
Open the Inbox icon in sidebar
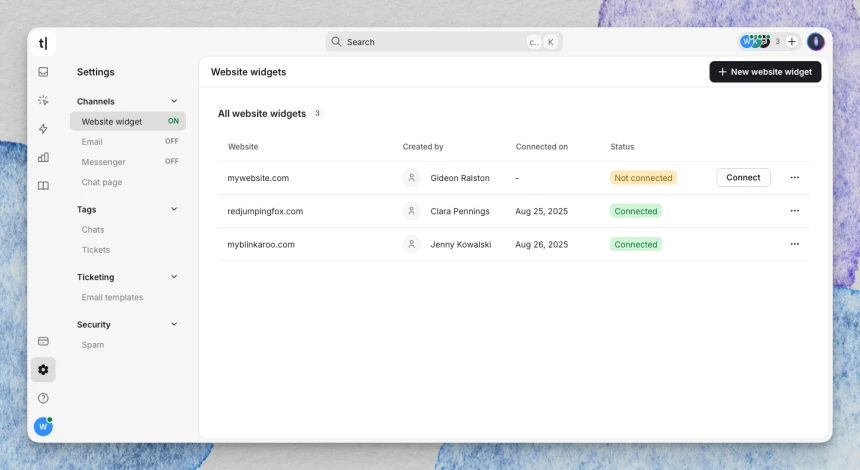(43, 72)
